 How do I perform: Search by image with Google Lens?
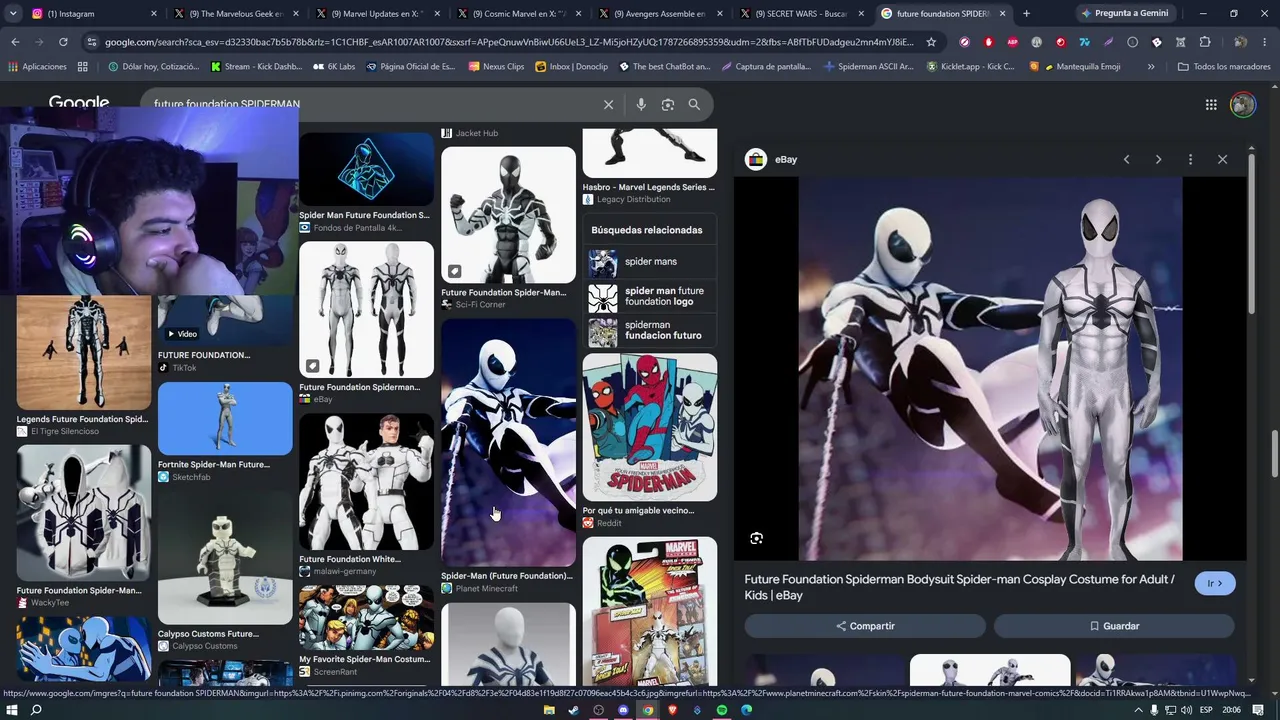[x=668, y=105]
